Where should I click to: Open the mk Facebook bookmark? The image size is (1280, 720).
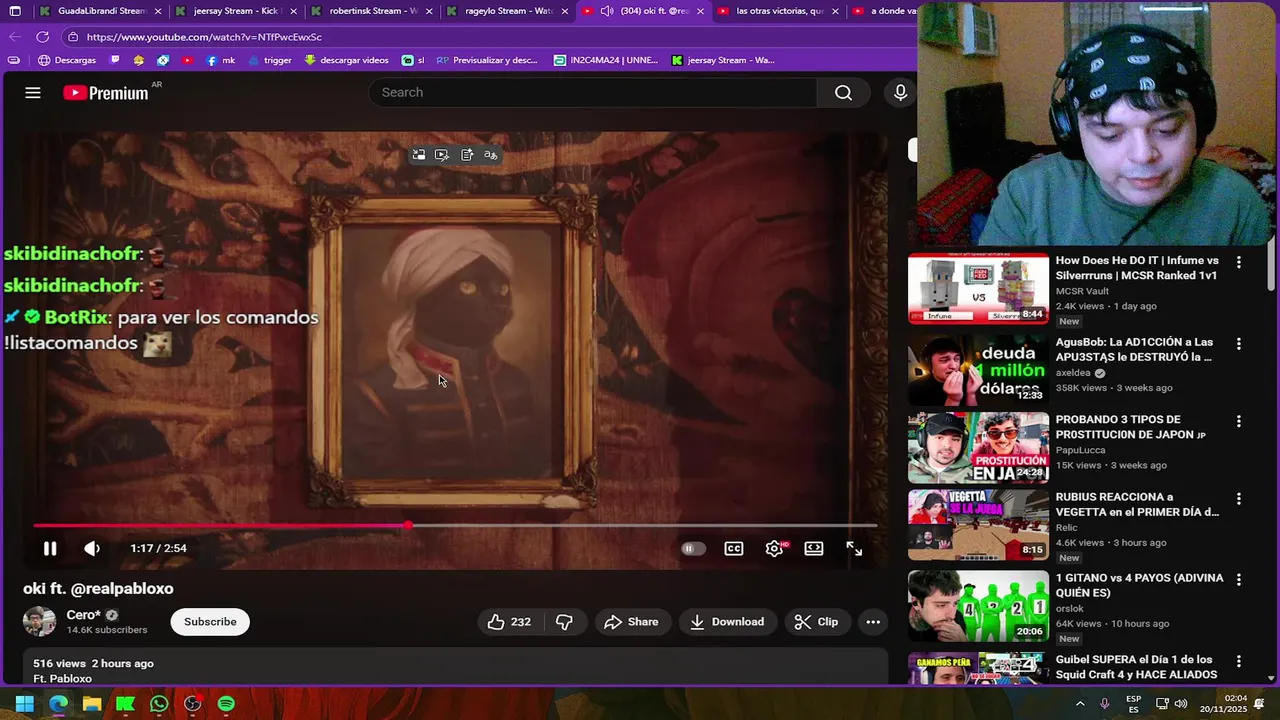pos(221,60)
